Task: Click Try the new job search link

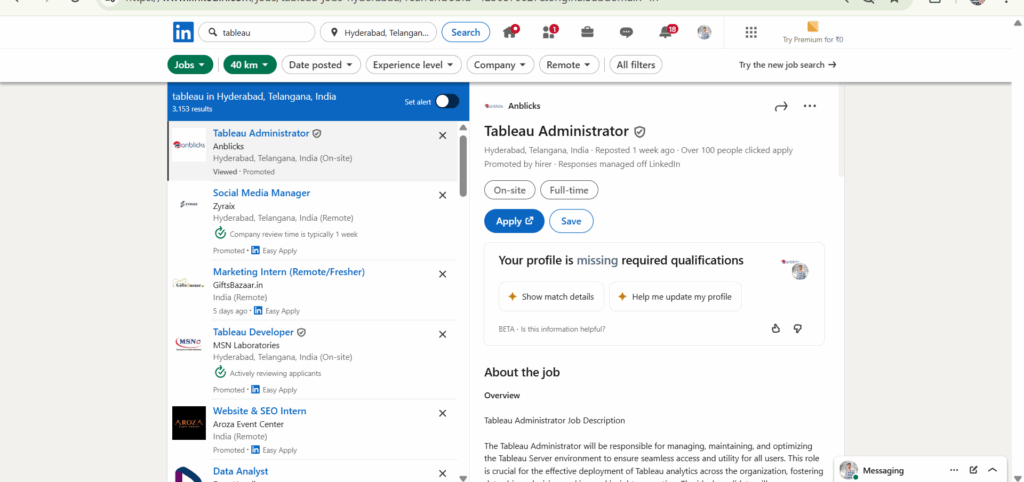Action: 788,65
